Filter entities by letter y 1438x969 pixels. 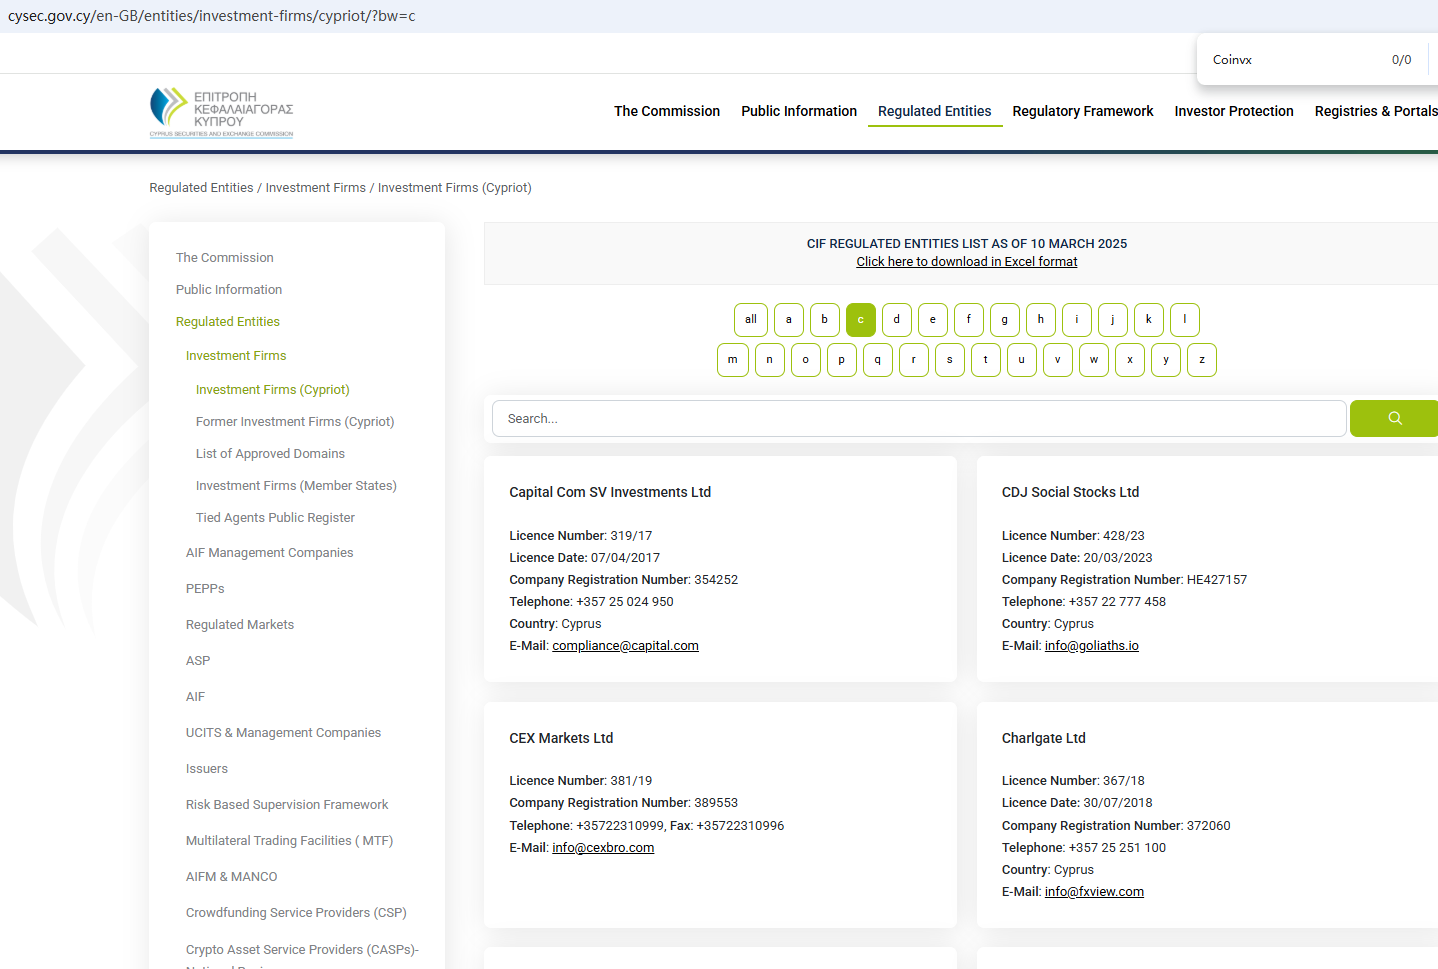pyautogui.click(x=1166, y=360)
